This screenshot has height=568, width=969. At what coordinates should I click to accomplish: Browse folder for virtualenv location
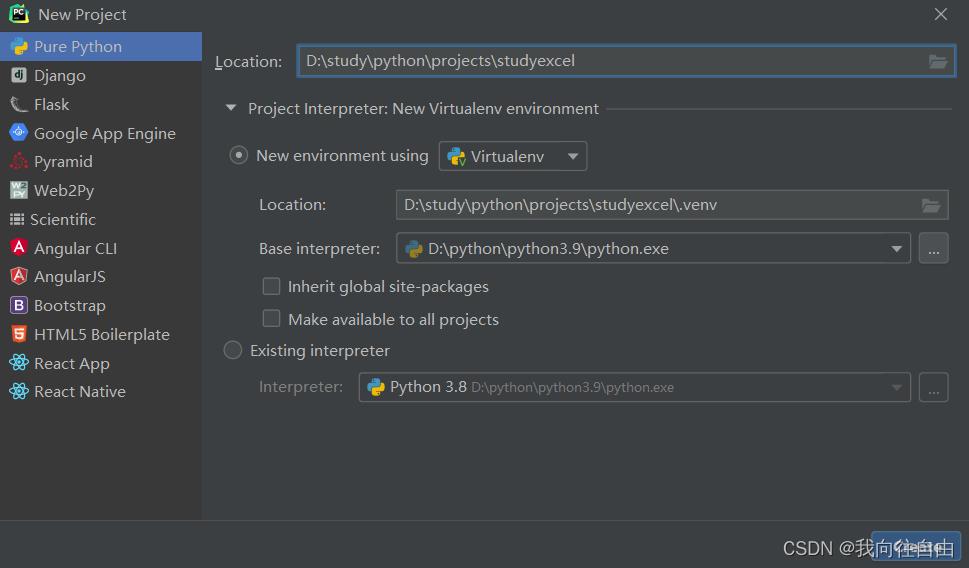930,205
